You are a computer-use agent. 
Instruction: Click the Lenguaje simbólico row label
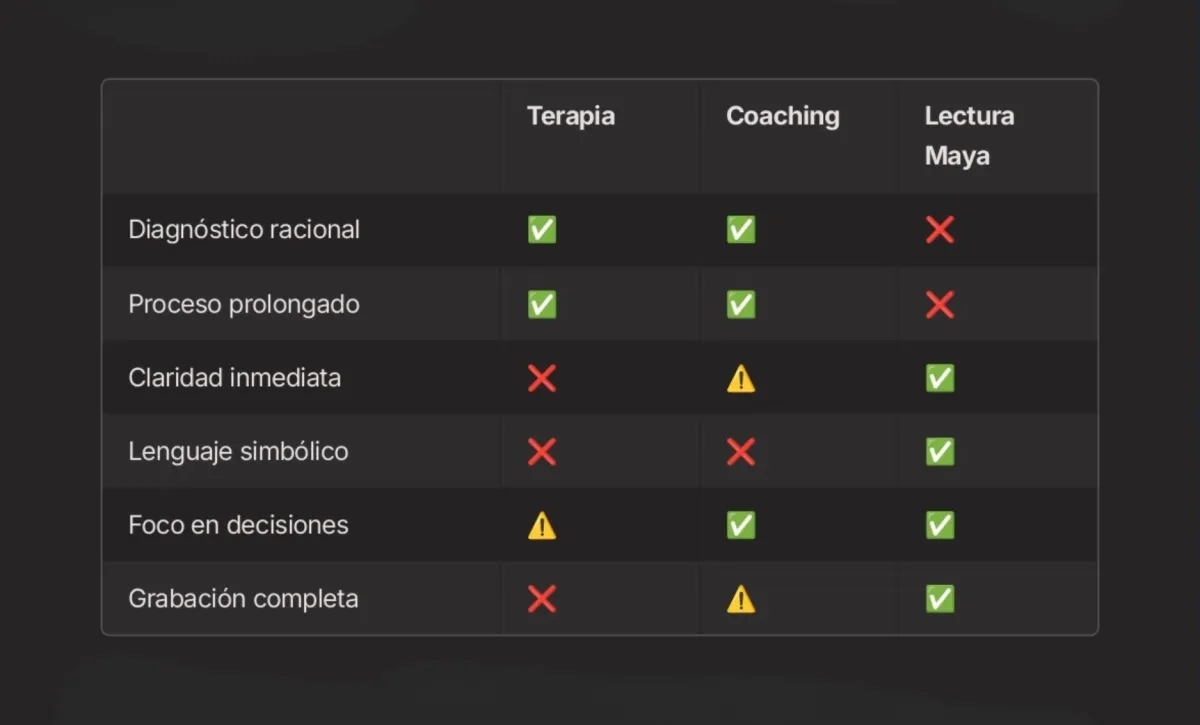[238, 452]
